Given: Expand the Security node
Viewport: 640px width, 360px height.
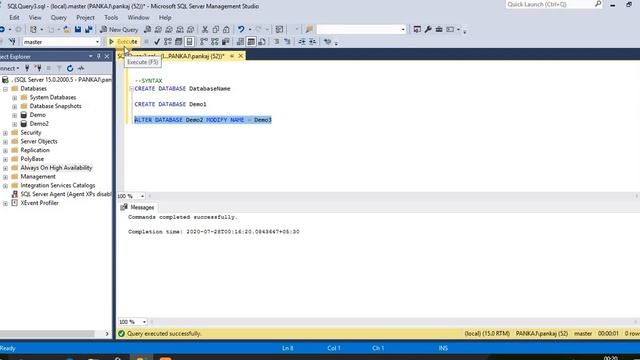Looking at the screenshot, I should [5, 133].
